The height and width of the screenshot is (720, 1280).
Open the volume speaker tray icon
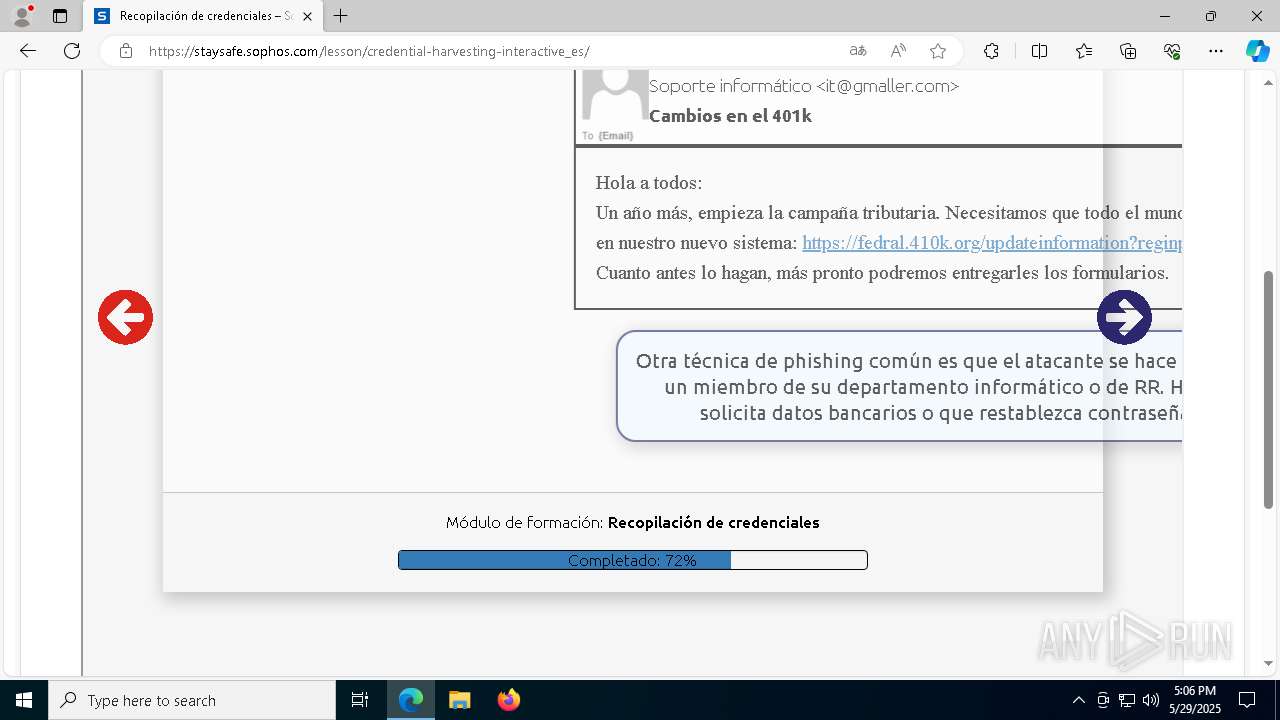point(1151,700)
